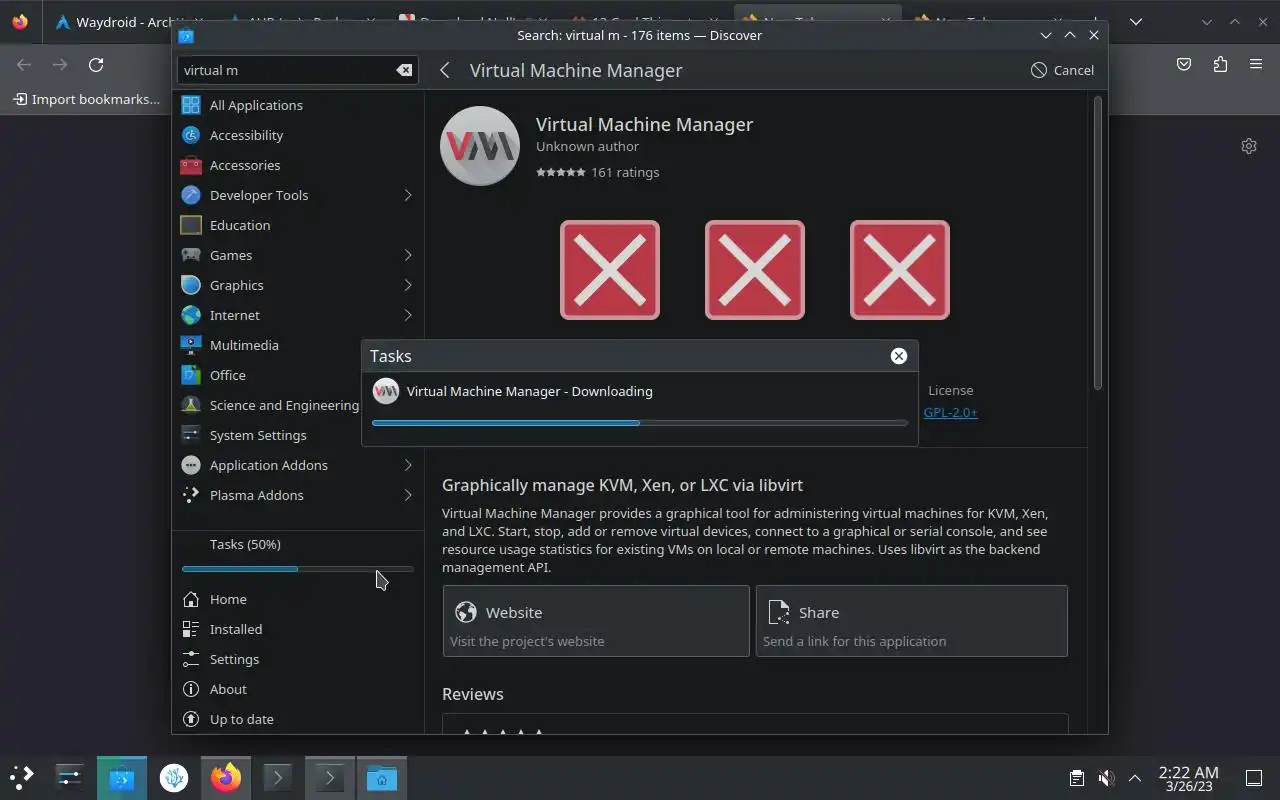
Task: Select the Games controller icon
Action: pyautogui.click(x=191, y=255)
